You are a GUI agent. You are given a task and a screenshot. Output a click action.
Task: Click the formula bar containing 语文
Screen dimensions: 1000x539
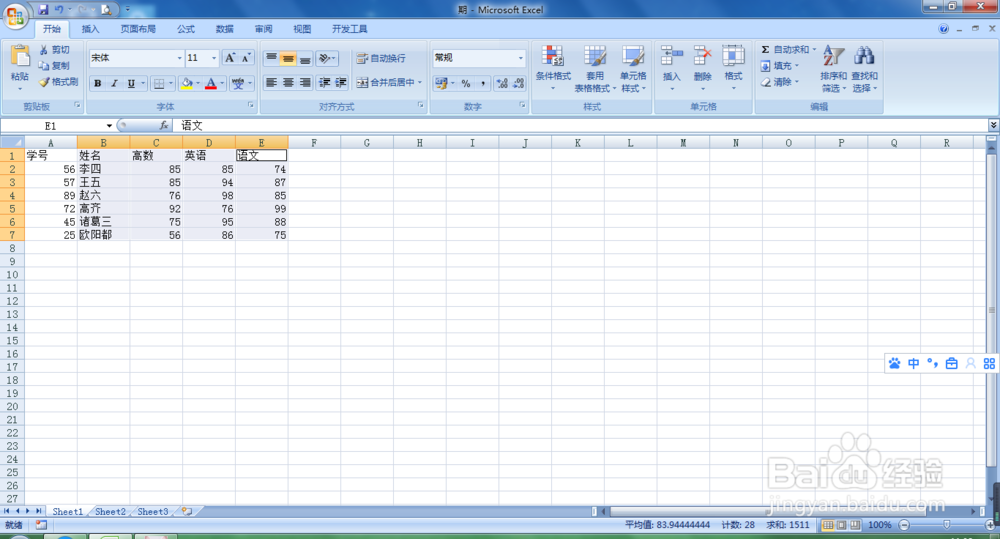(x=582, y=126)
